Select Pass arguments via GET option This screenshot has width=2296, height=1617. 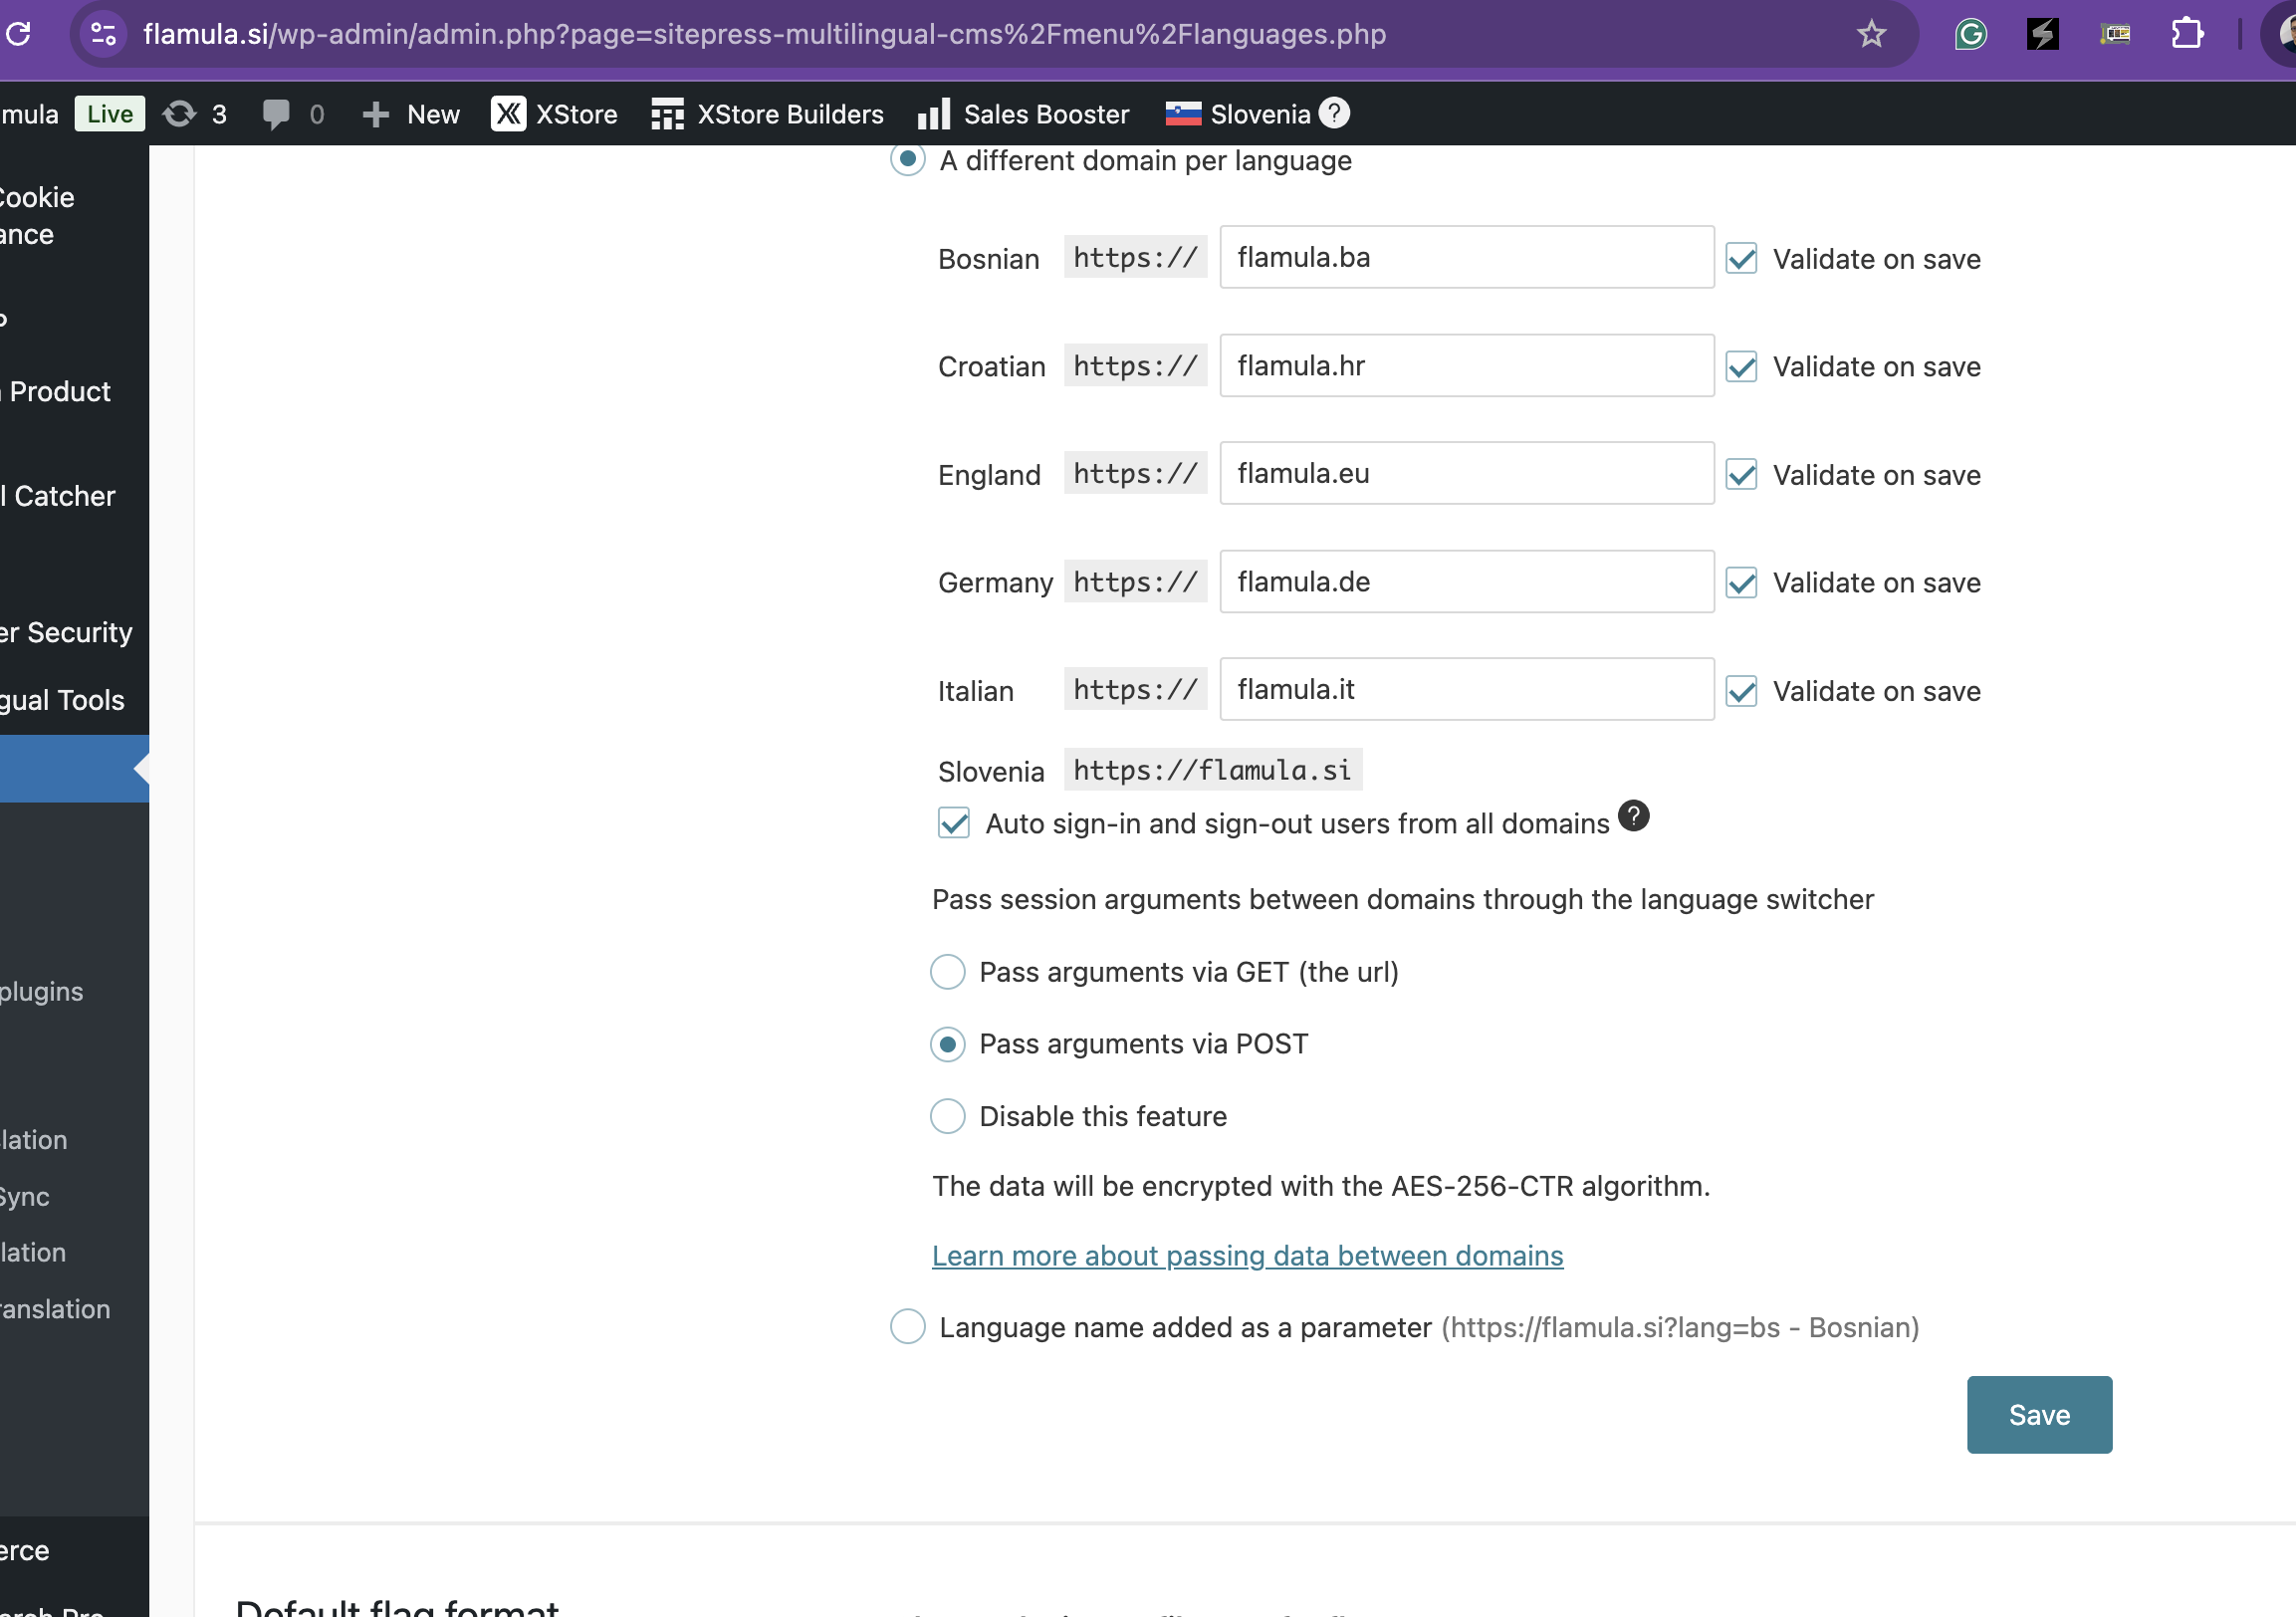[x=947, y=972]
